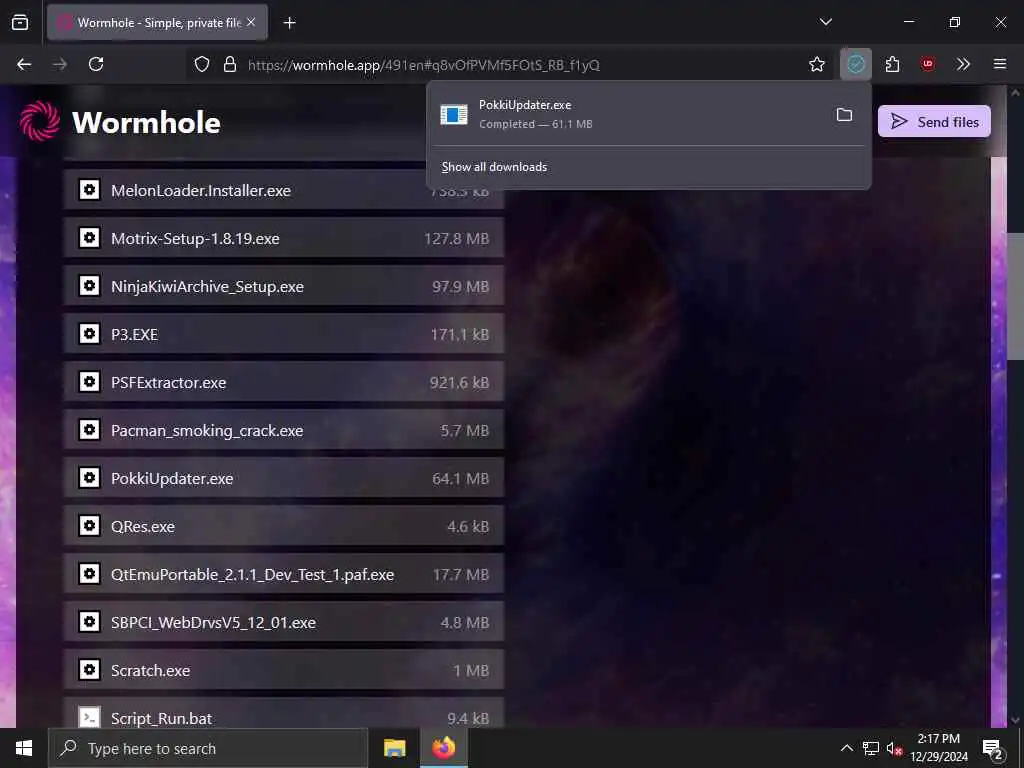Select the Wormhole browser tab

(157, 22)
